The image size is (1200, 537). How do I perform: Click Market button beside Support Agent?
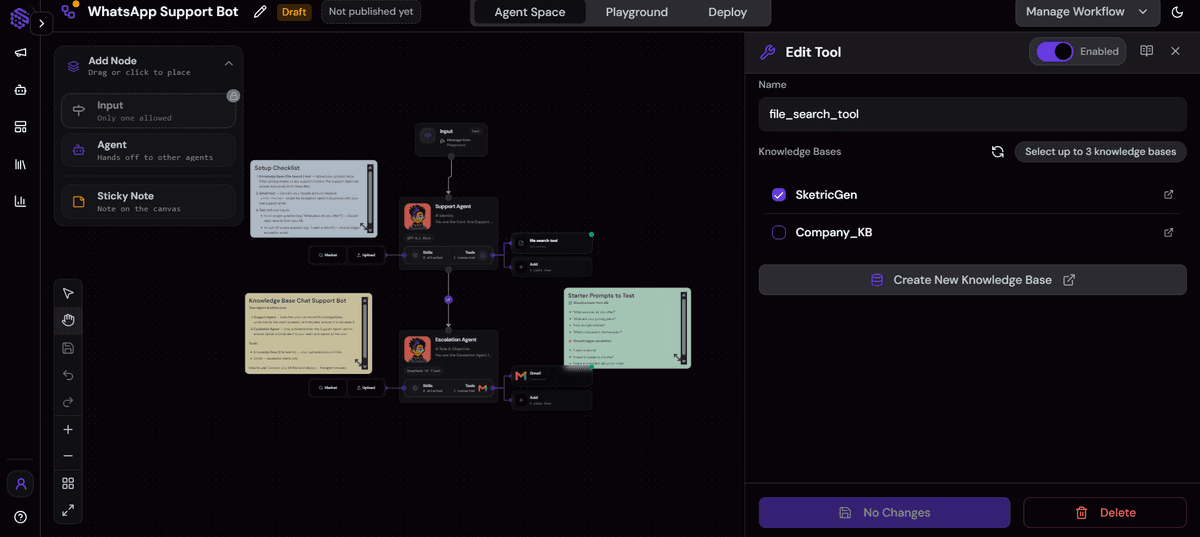point(328,255)
